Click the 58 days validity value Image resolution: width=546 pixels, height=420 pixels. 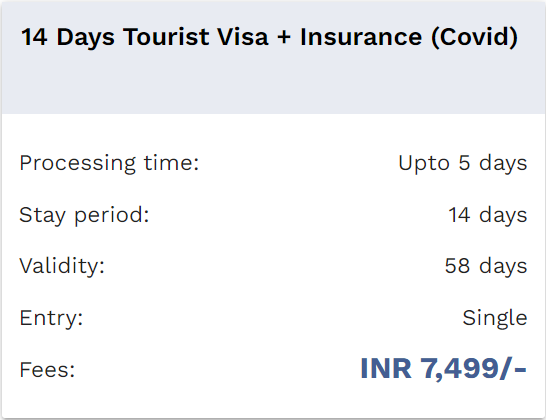[486, 266]
